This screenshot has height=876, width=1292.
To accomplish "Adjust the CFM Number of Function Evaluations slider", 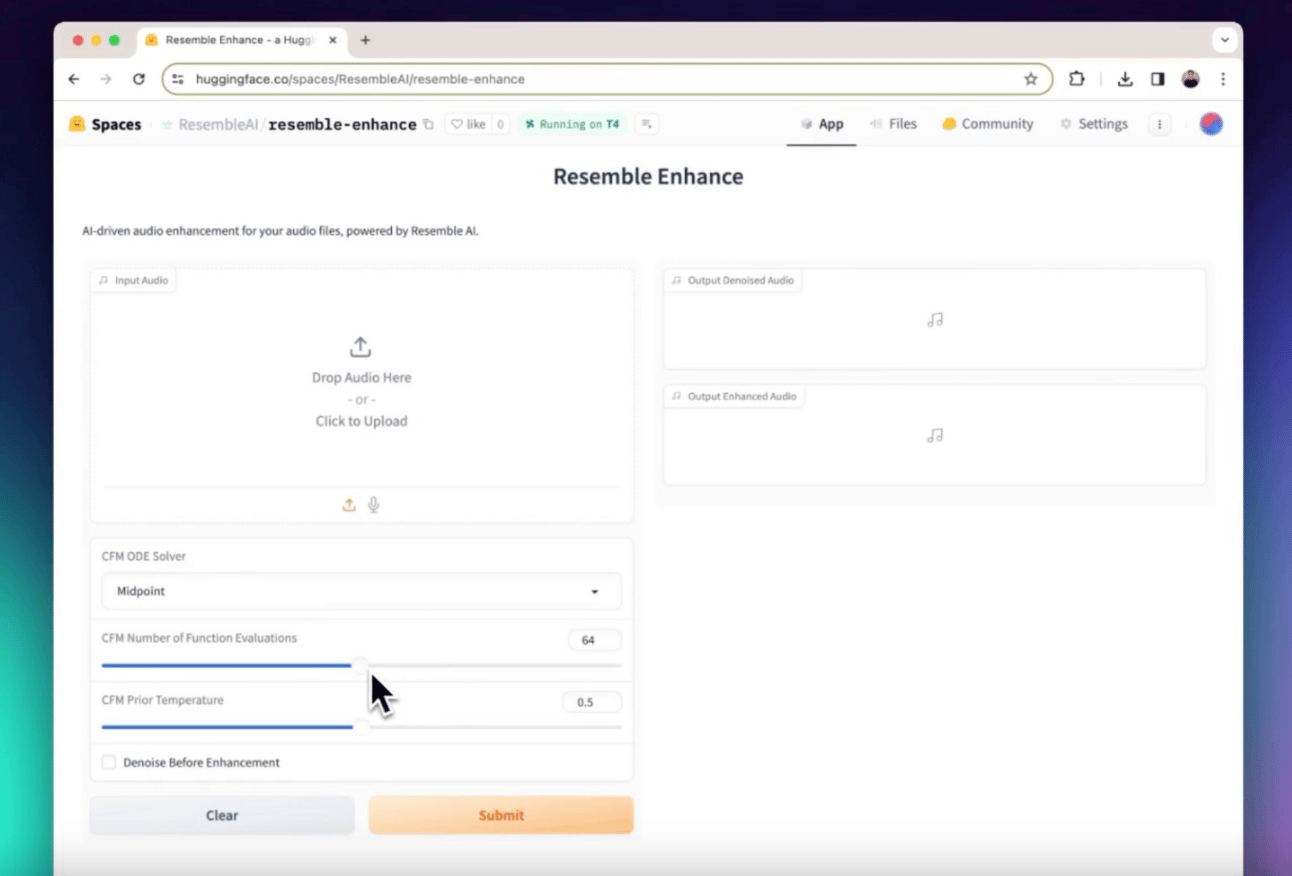I will click(361, 665).
